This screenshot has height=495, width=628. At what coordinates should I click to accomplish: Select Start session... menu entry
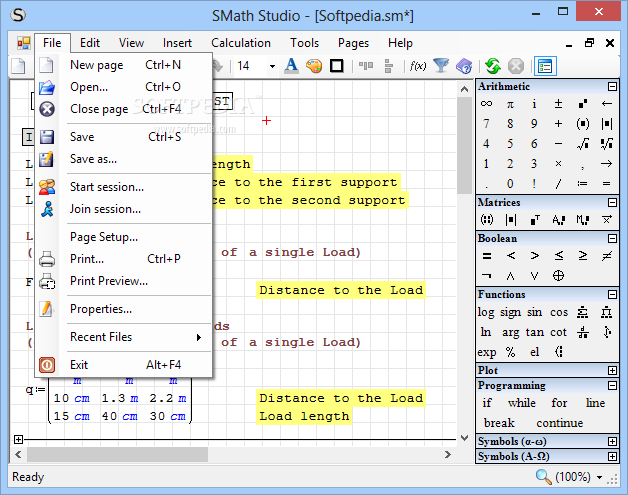pyautogui.click(x=123, y=187)
